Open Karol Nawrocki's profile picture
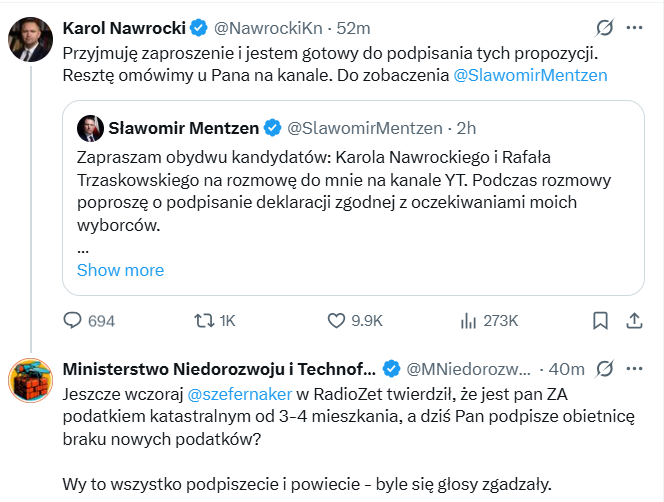This screenshot has height=502, width=664. point(31,40)
